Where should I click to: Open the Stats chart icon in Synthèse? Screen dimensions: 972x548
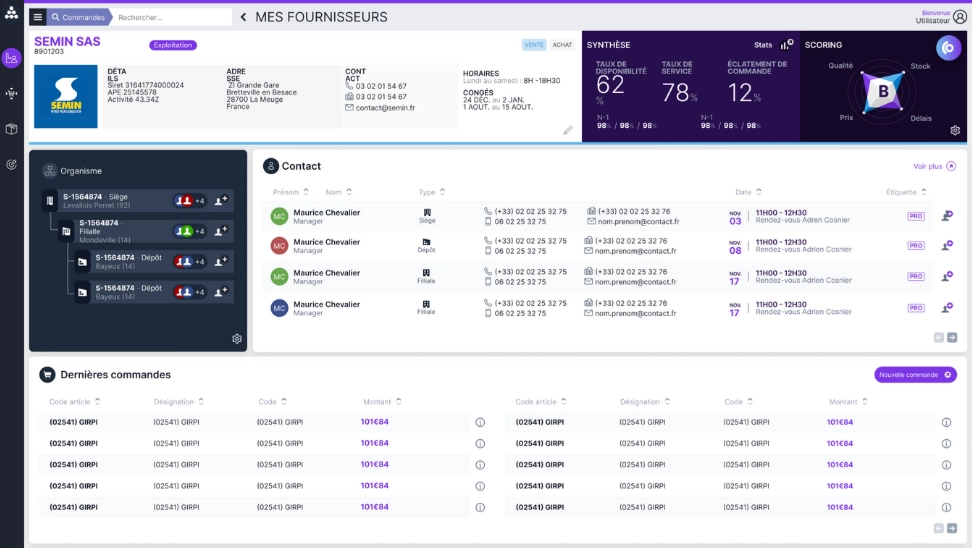pyautogui.click(x=788, y=44)
